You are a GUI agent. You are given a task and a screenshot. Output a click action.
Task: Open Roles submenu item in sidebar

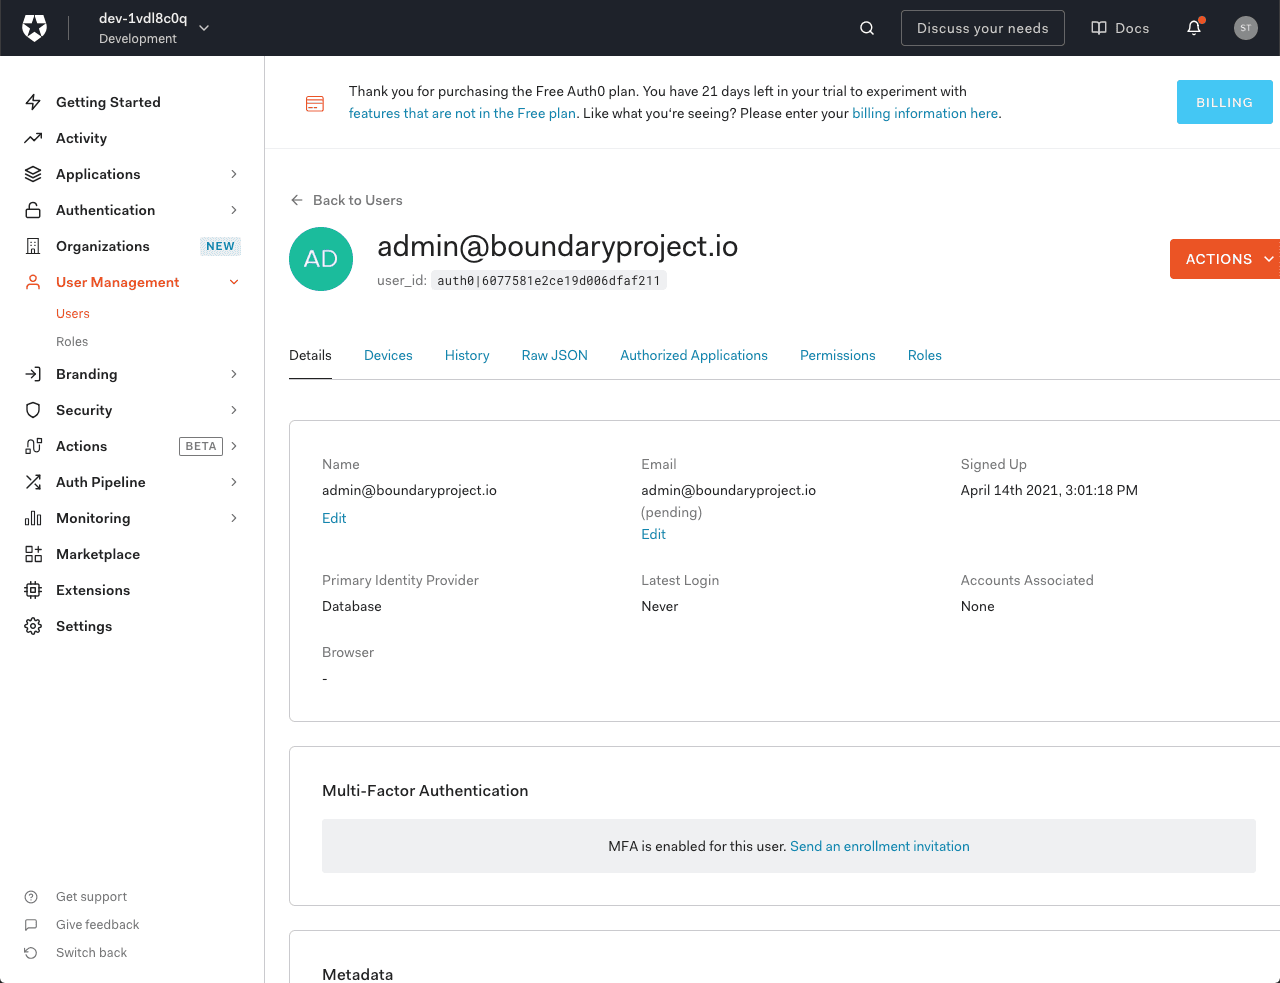point(72,341)
